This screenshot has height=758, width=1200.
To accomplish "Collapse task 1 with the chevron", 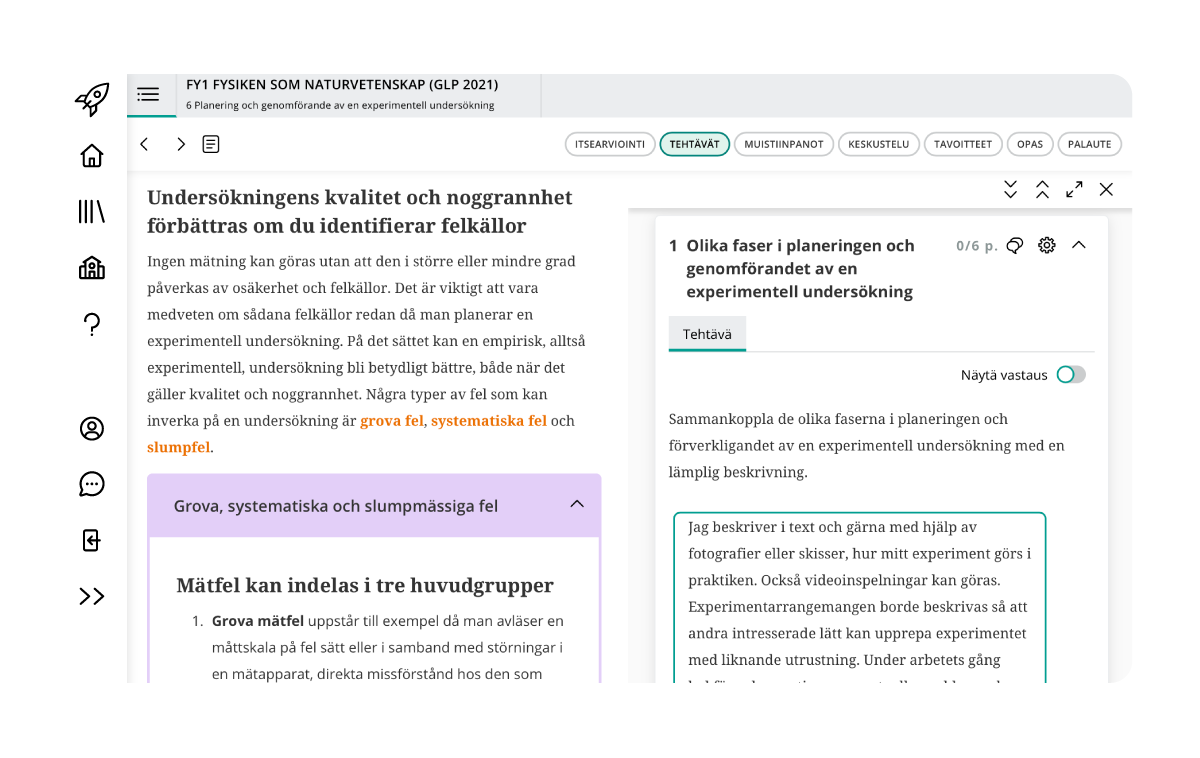I will coord(1078,245).
